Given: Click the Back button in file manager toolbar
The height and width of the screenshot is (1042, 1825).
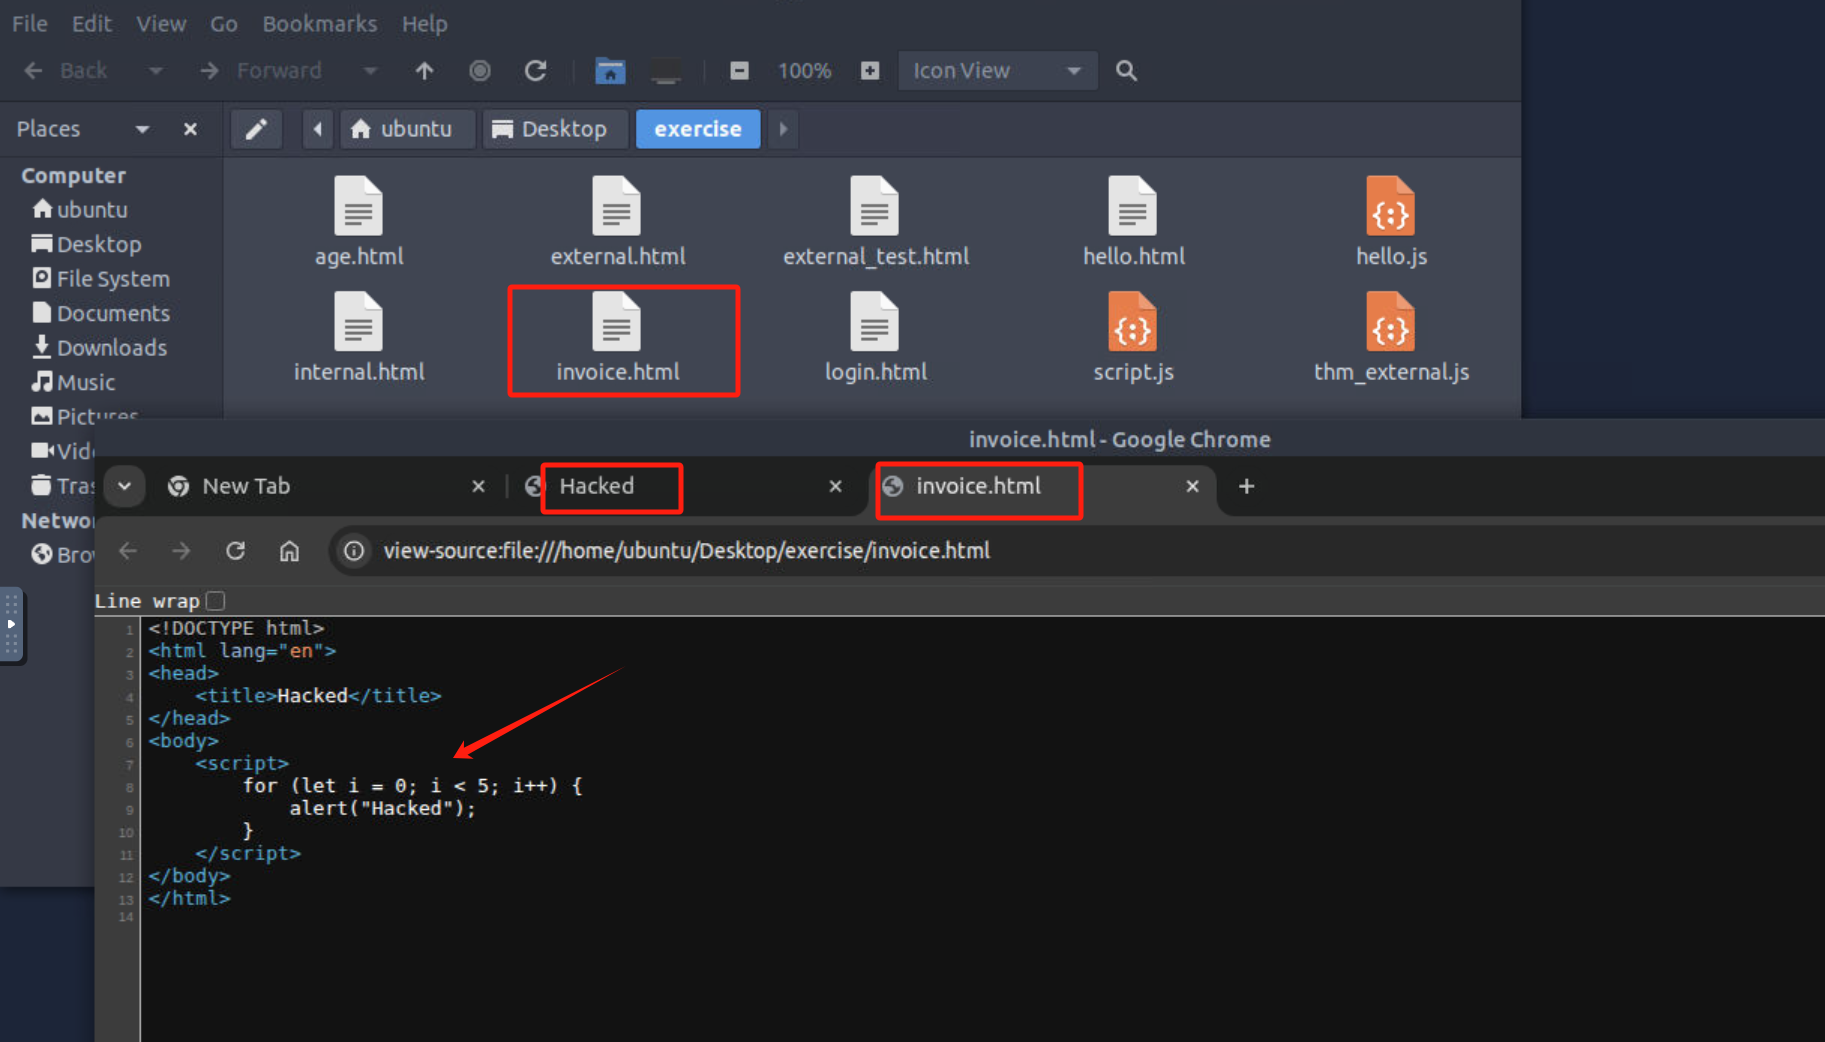Looking at the screenshot, I should point(66,71).
